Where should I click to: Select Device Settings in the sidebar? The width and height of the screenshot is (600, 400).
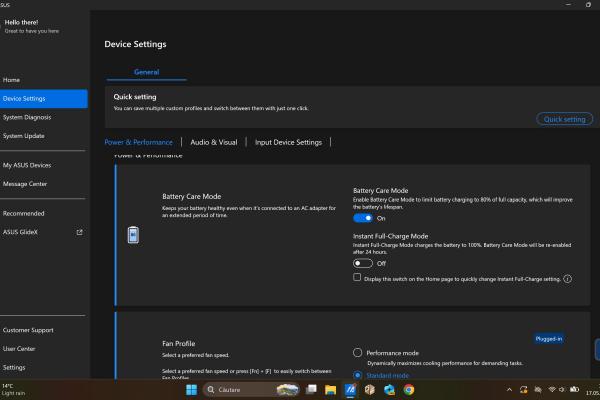coord(44,98)
